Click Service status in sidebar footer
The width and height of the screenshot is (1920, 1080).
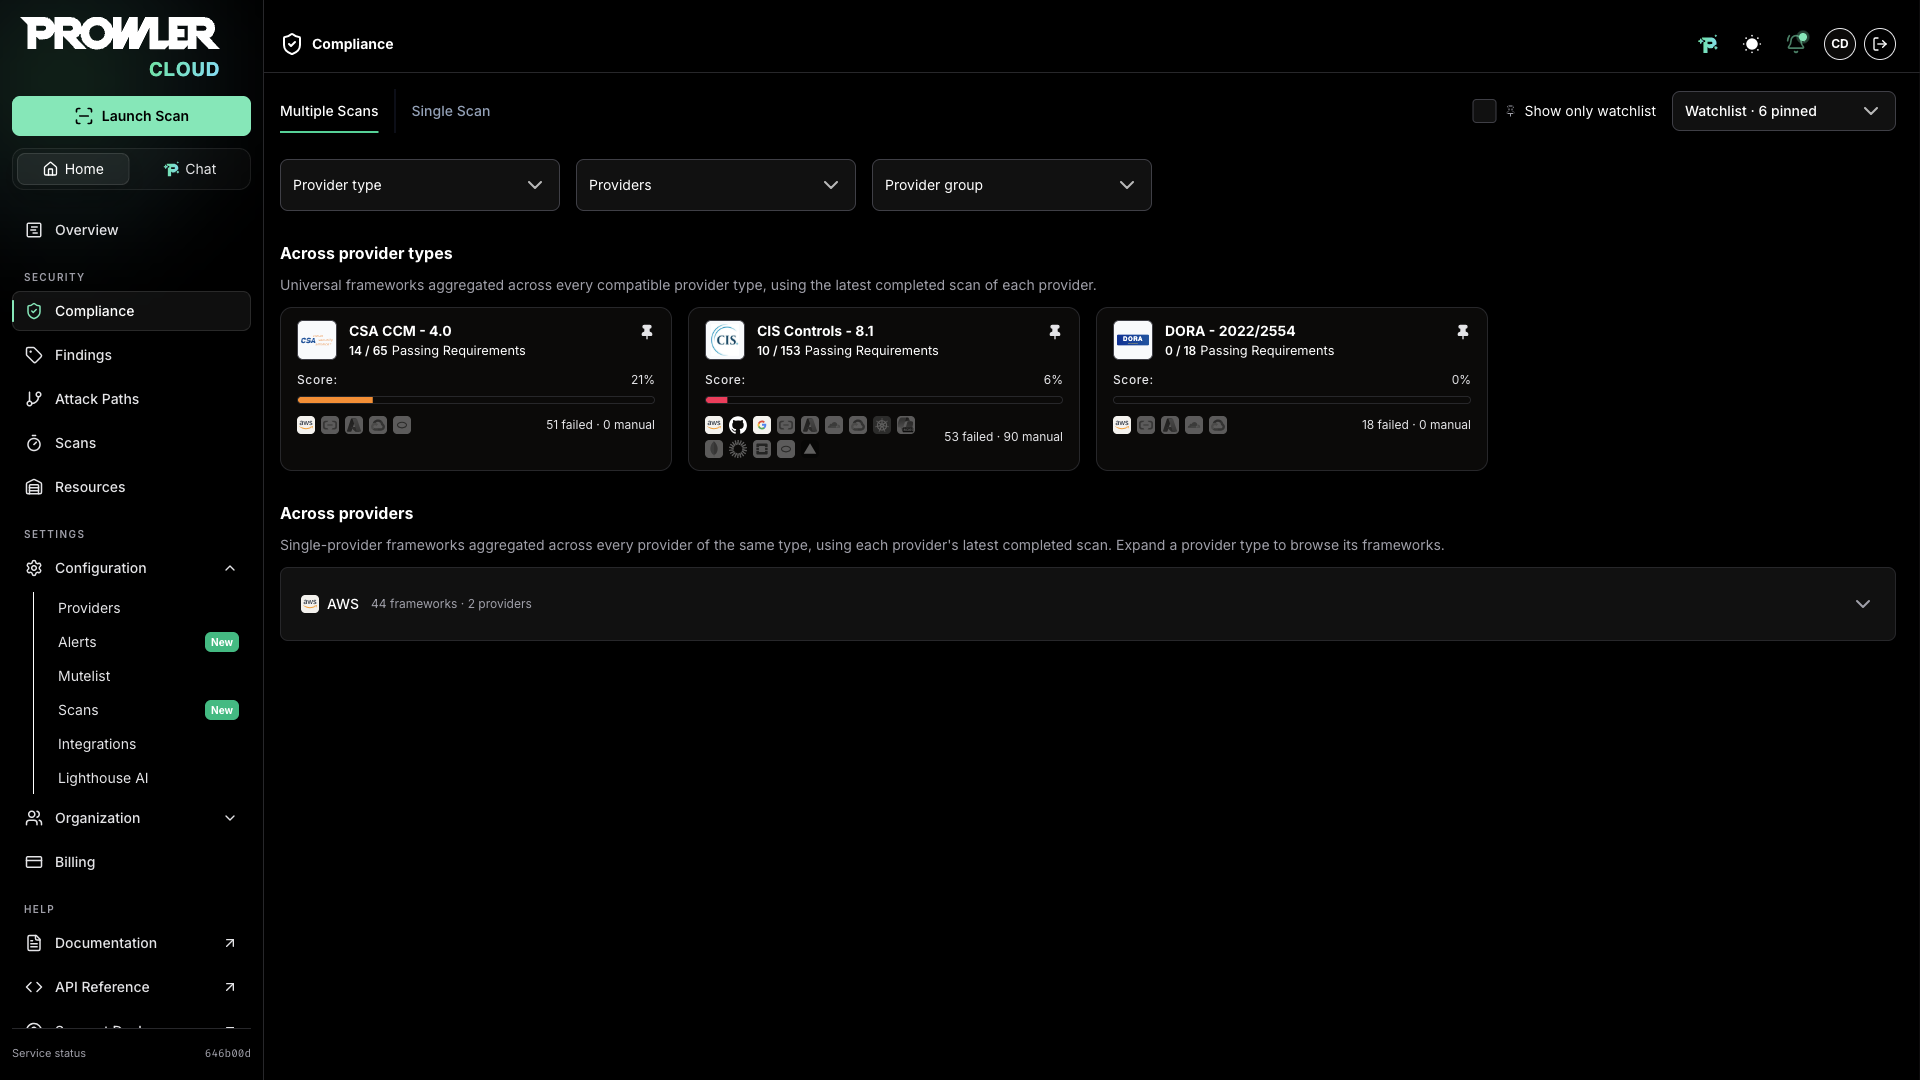point(49,1053)
